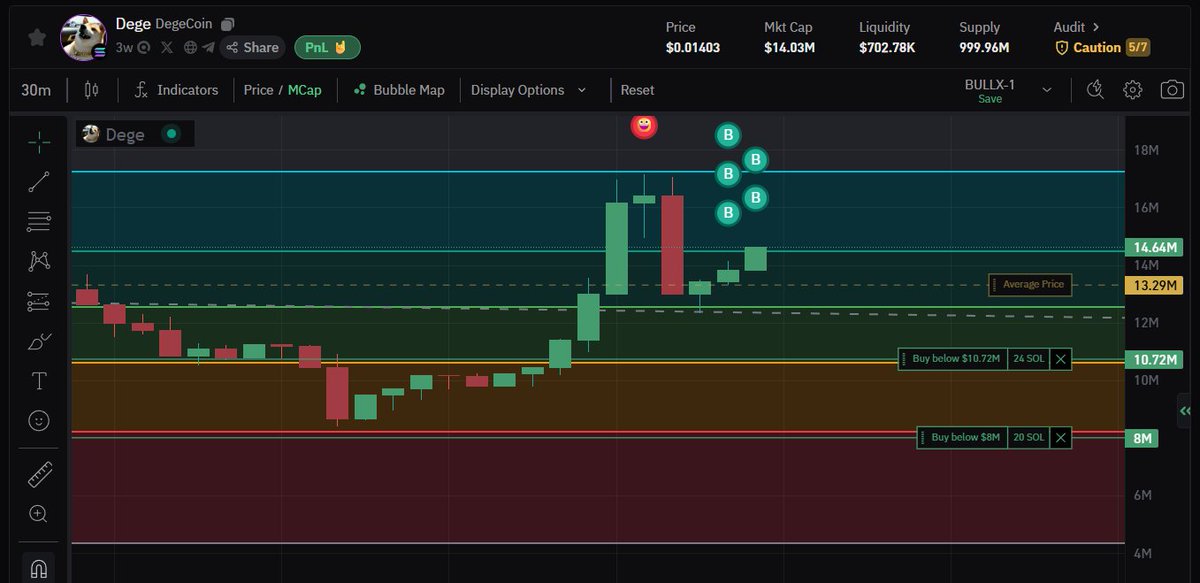Open the BULLX-1 layout dropdown arrow
The height and width of the screenshot is (583, 1200).
(x=1047, y=90)
